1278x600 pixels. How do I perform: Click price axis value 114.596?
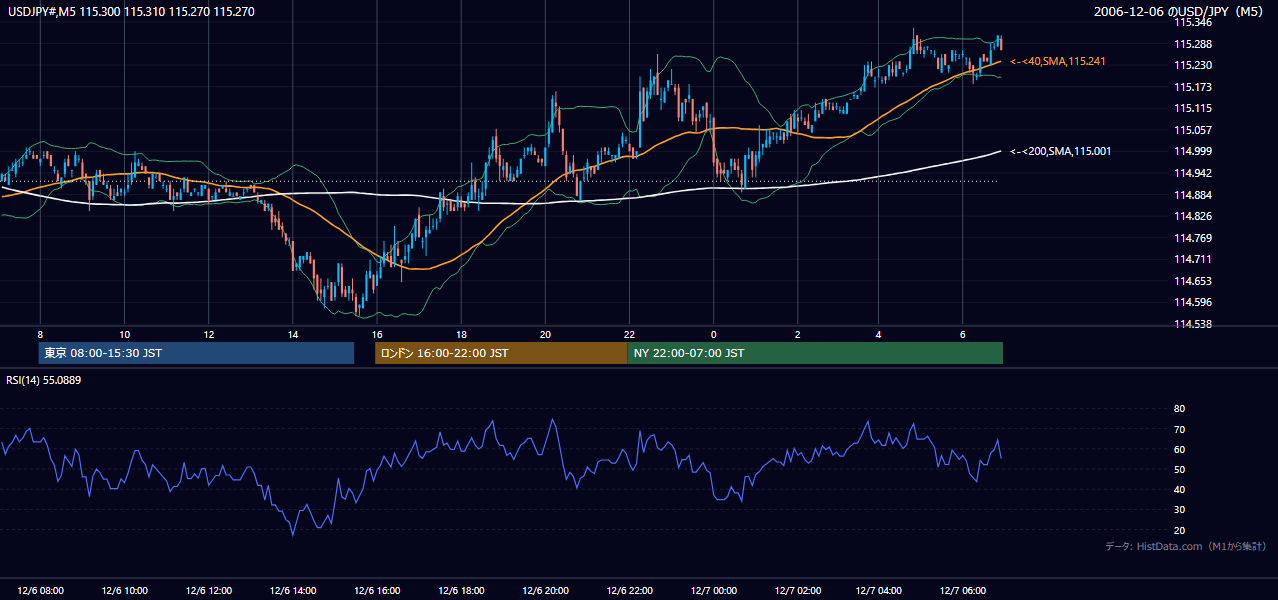pyautogui.click(x=1192, y=302)
